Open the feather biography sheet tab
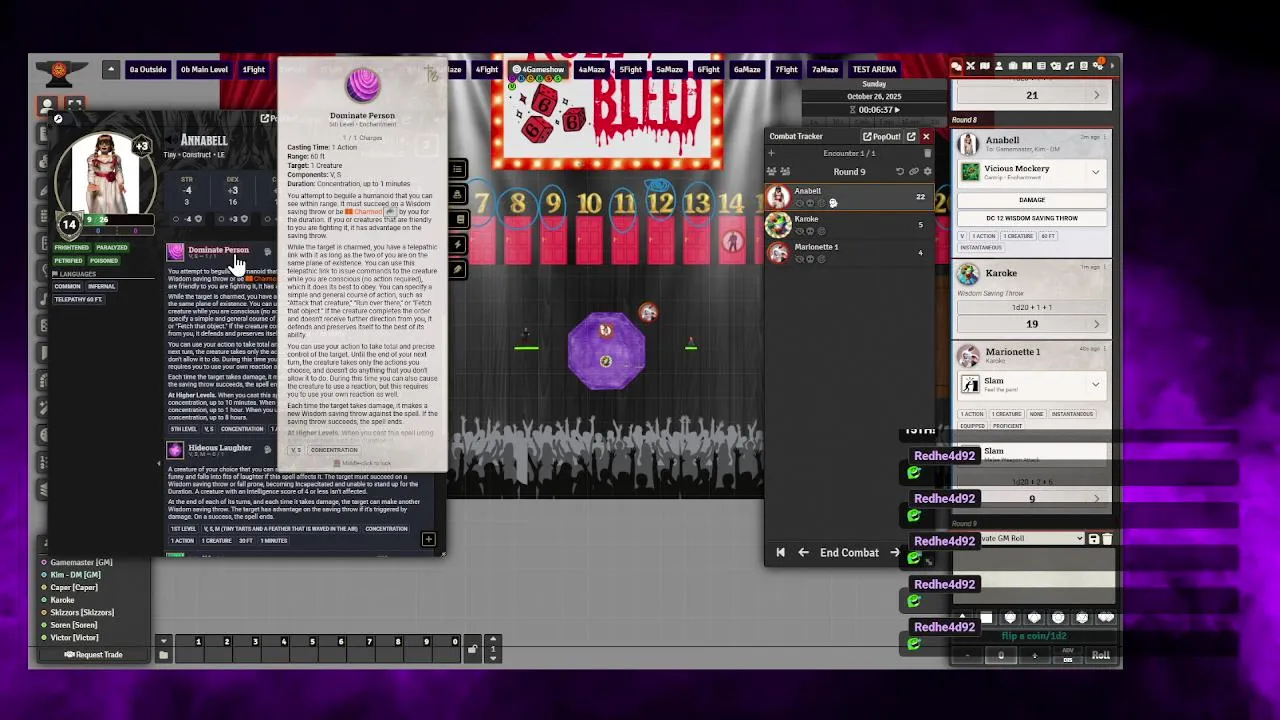 458,269
